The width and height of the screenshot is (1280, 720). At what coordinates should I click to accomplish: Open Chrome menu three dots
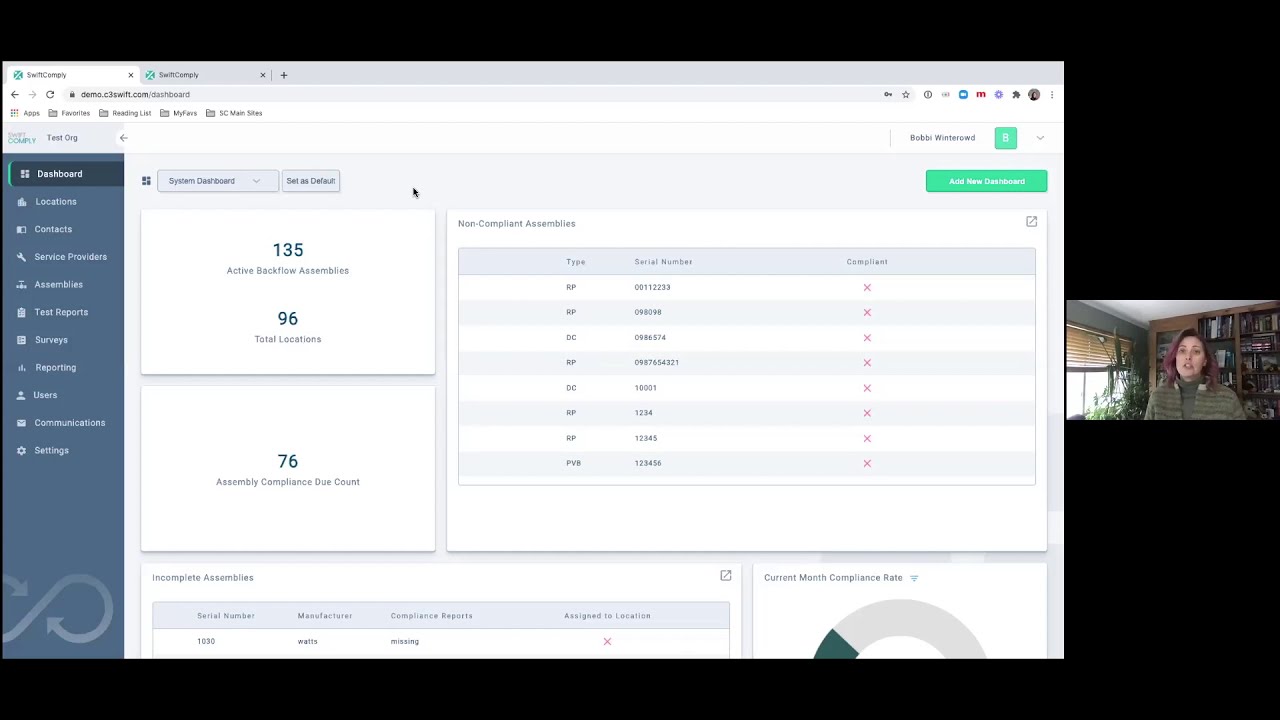pos(1051,95)
